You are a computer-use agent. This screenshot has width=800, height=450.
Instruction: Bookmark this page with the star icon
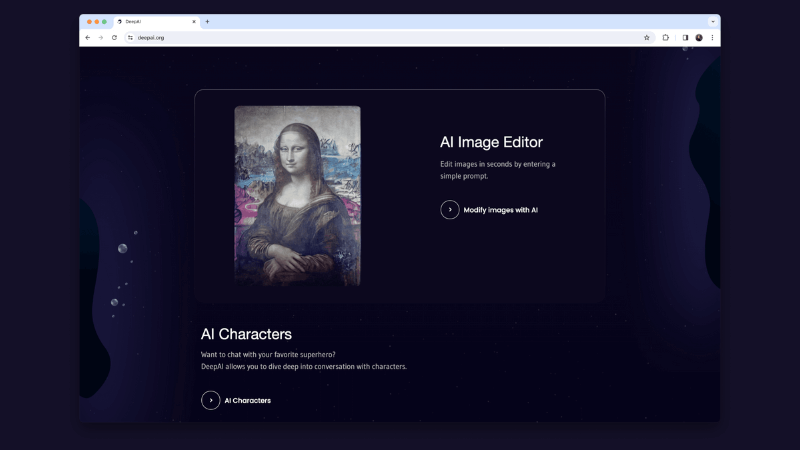pyautogui.click(x=646, y=38)
